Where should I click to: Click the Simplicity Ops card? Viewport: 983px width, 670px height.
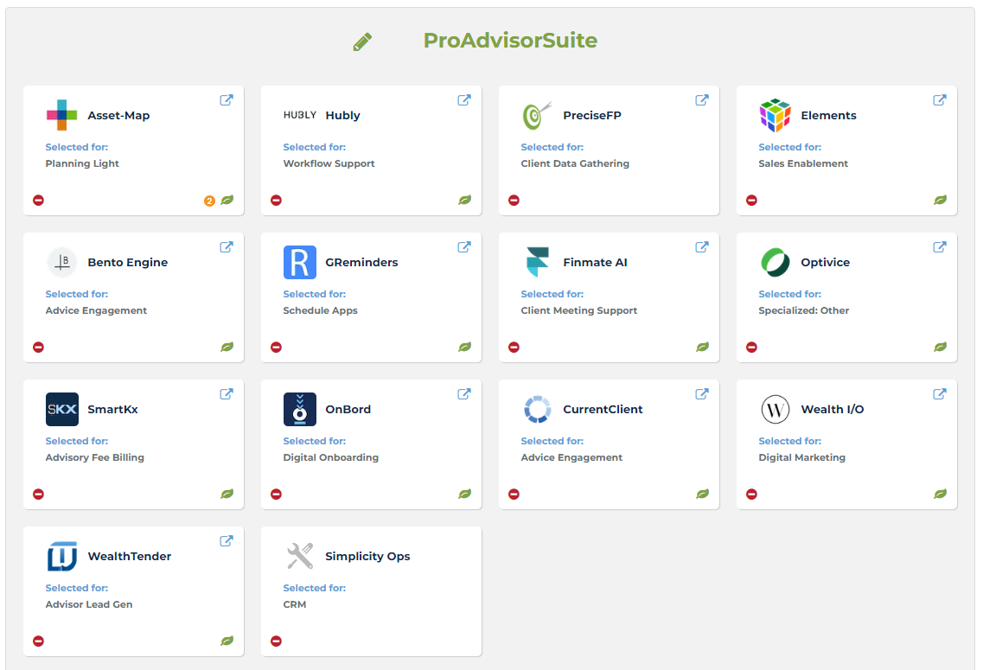(370, 590)
